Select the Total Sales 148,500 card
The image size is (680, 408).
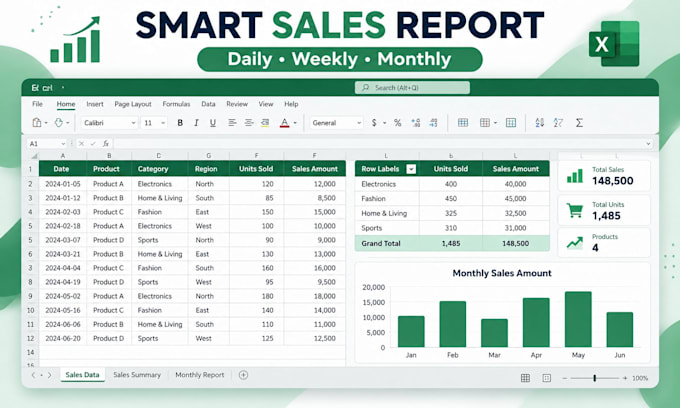[604, 176]
